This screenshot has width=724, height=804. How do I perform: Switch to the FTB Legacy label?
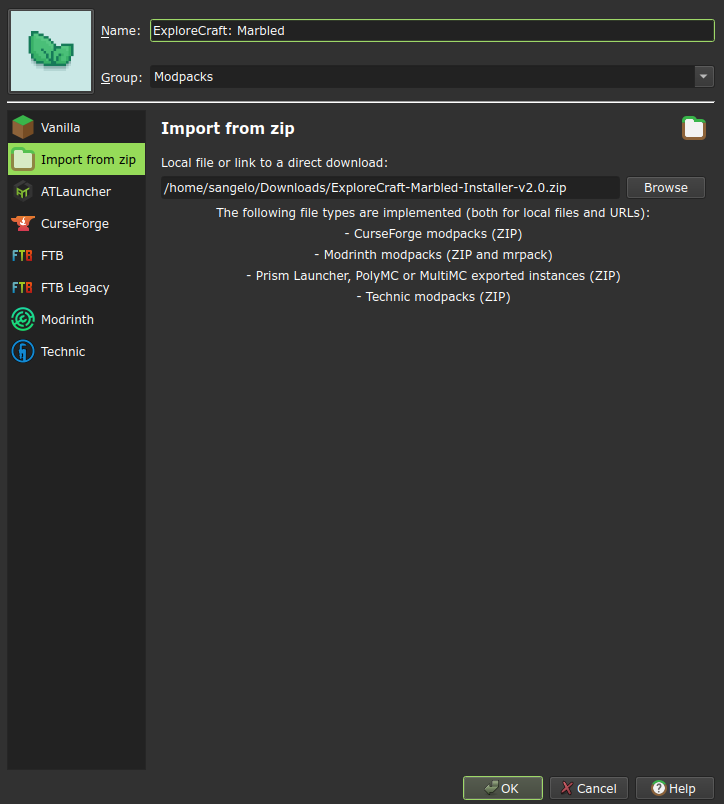tap(75, 288)
